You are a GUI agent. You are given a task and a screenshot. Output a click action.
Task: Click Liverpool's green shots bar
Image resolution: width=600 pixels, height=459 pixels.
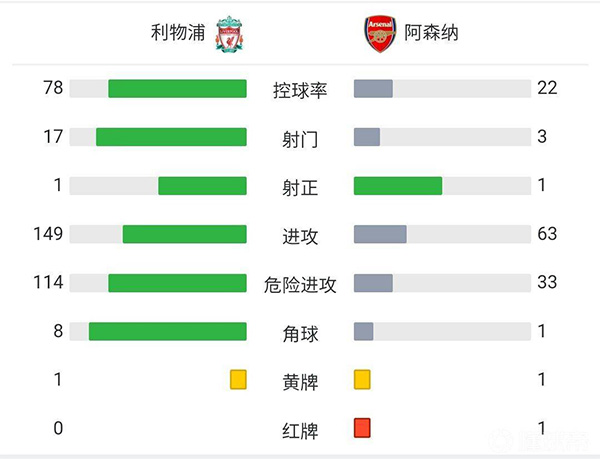coord(171,137)
